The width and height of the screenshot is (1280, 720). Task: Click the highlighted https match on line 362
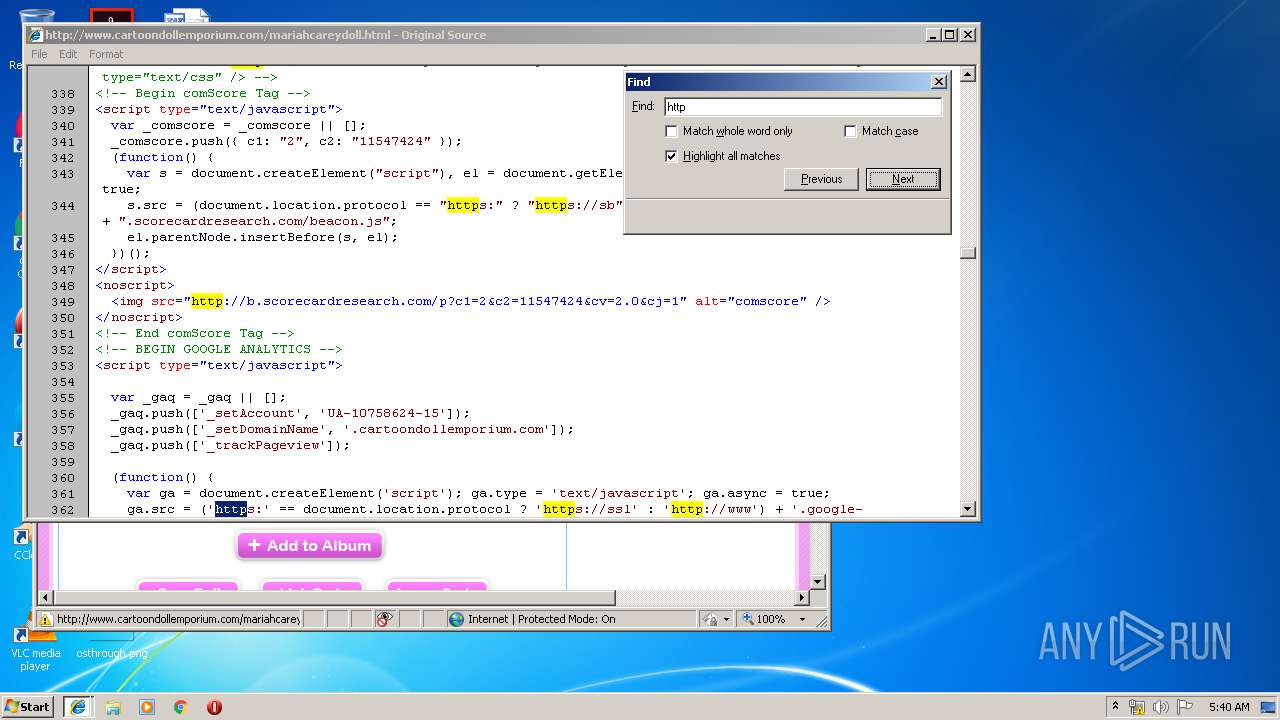(231, 509)
